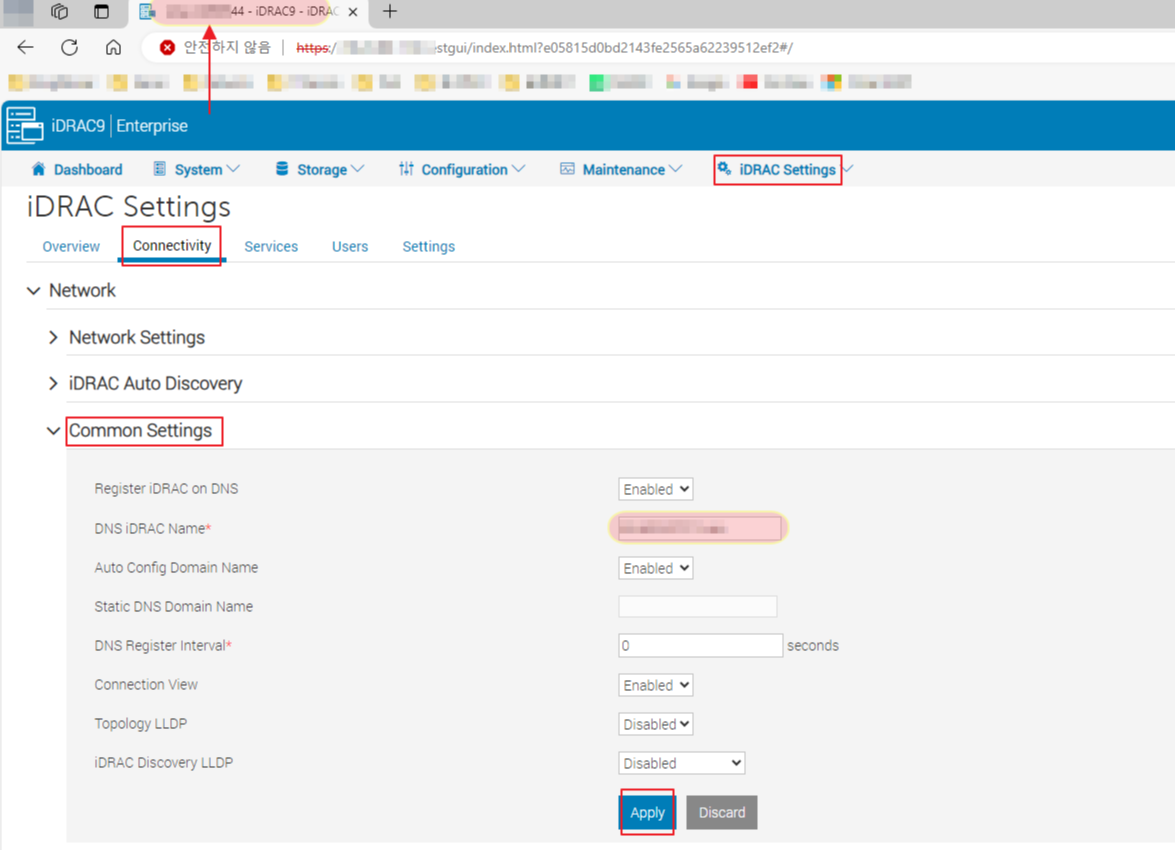1175x850 pixels.
Task: Switch to the Connectivity tab
Action: [172, 246]
